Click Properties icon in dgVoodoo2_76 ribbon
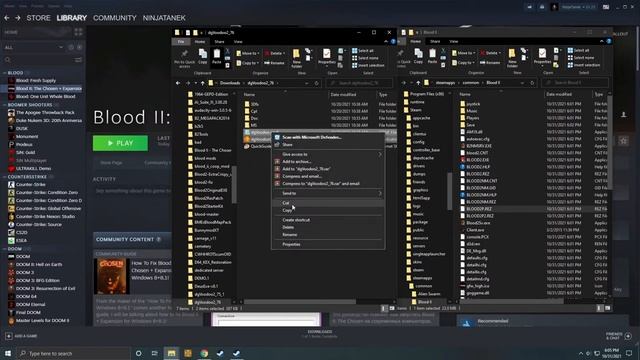 pos(327,57)
